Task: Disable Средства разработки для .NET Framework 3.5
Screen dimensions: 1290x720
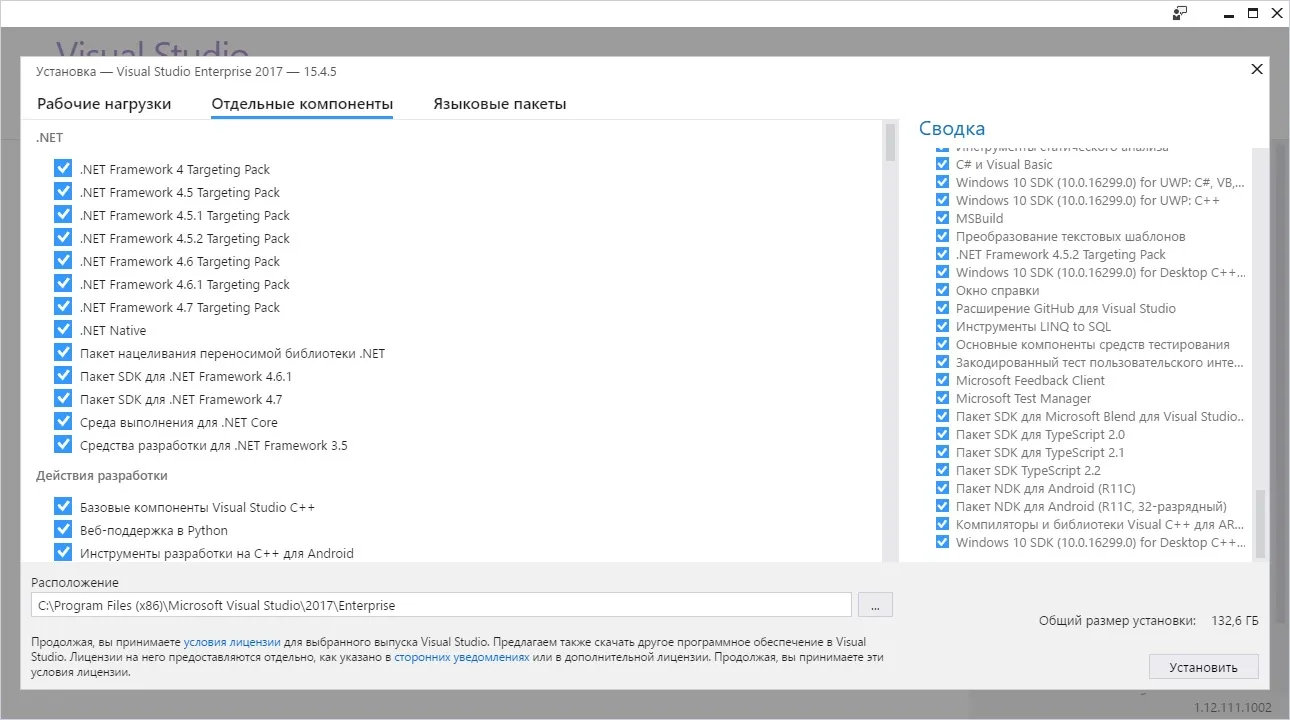Action: coord(64,445)
